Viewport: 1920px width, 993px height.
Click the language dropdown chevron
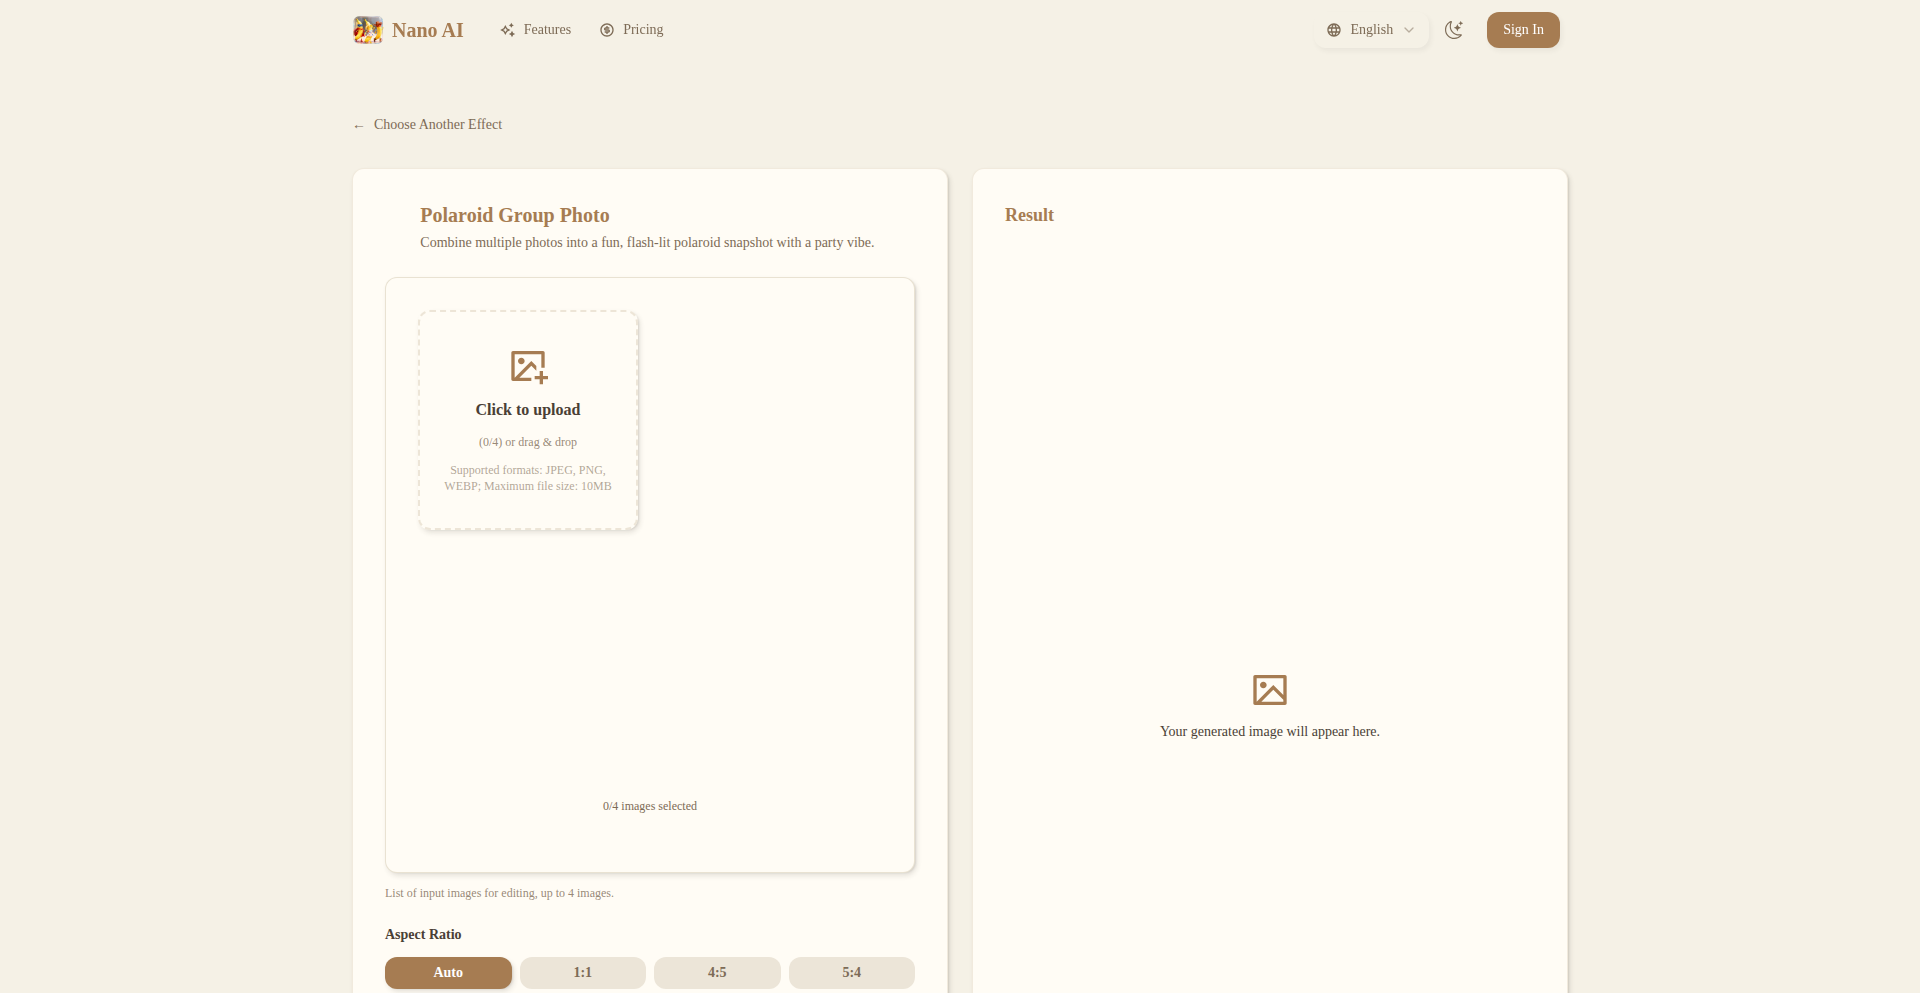click(x=1409, y=30)
